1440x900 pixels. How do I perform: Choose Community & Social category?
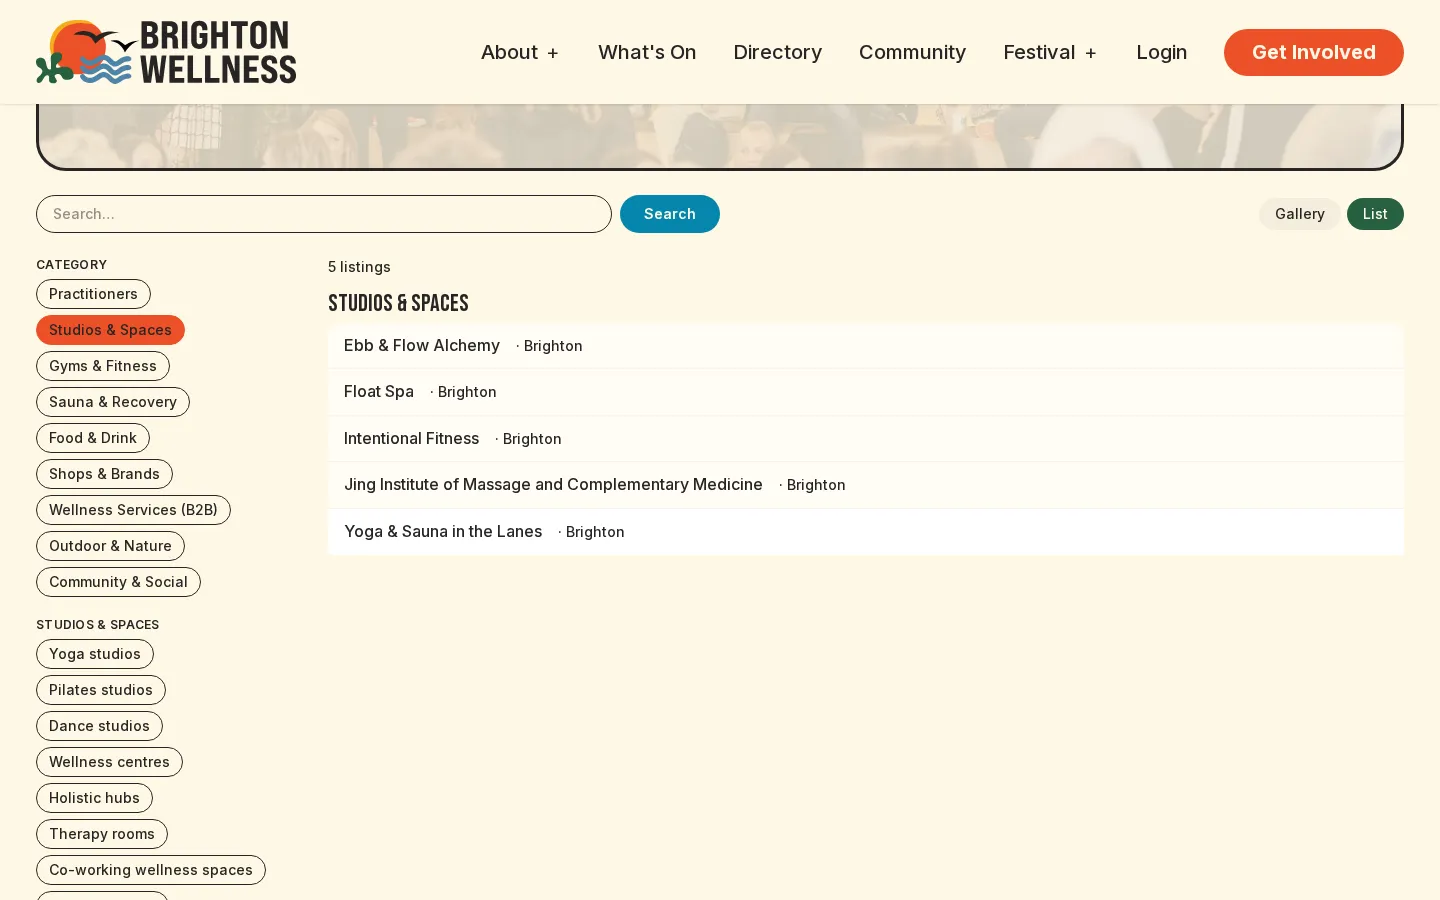click(x=118, y=582)
